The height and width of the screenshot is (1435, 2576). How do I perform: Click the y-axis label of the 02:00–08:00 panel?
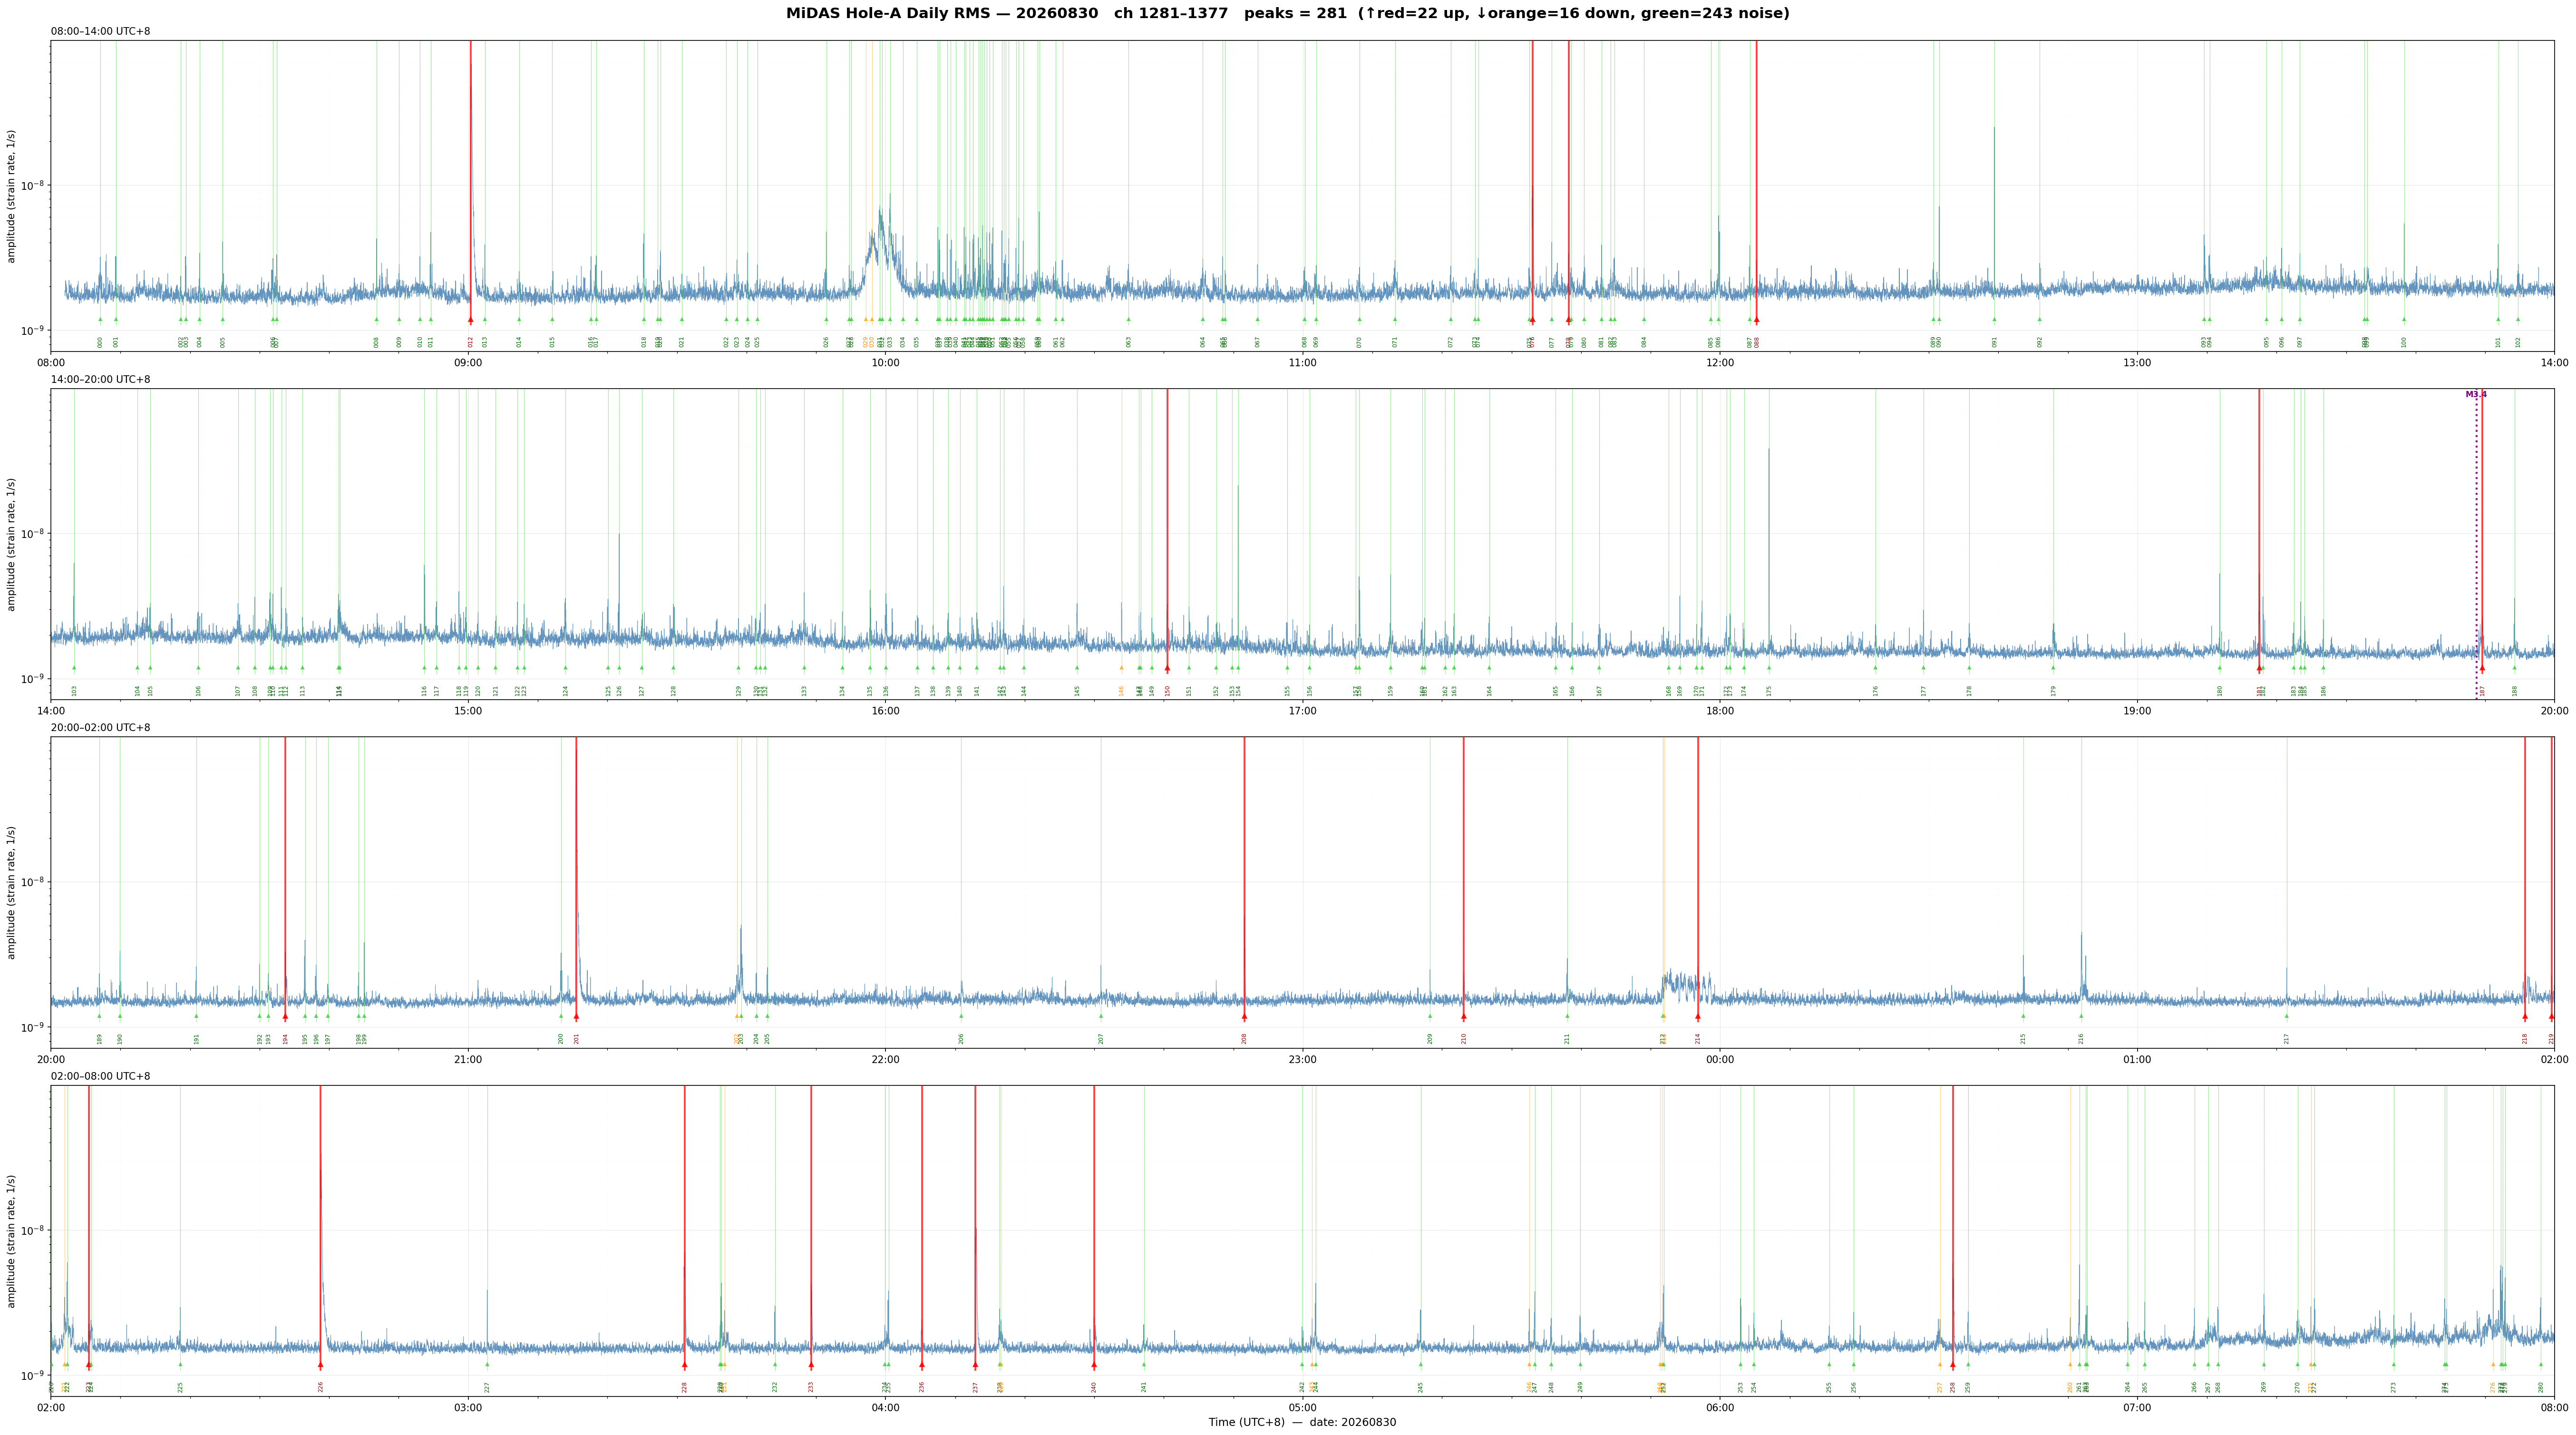pos(12,1241)
